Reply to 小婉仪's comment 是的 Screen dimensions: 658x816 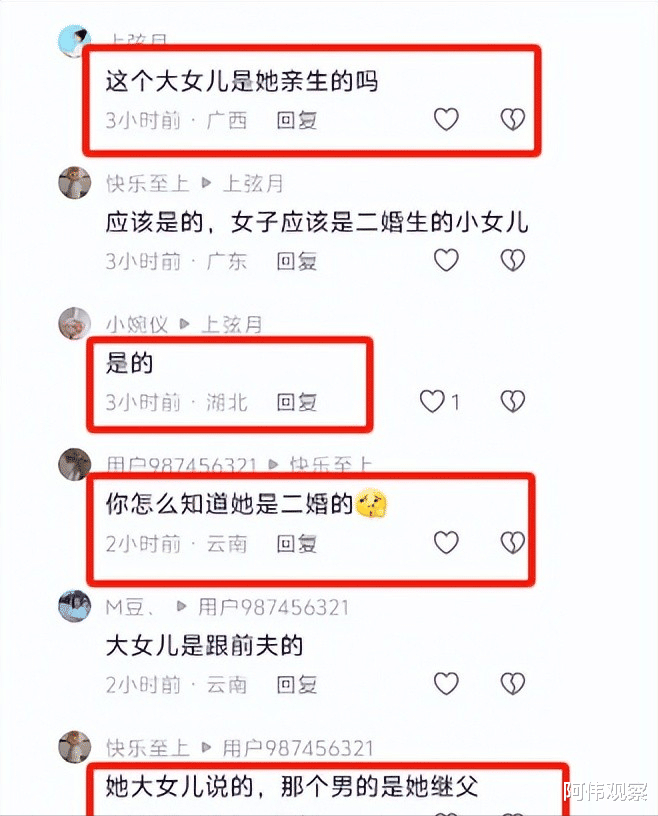pyautogui.click(x=296, y=402)
